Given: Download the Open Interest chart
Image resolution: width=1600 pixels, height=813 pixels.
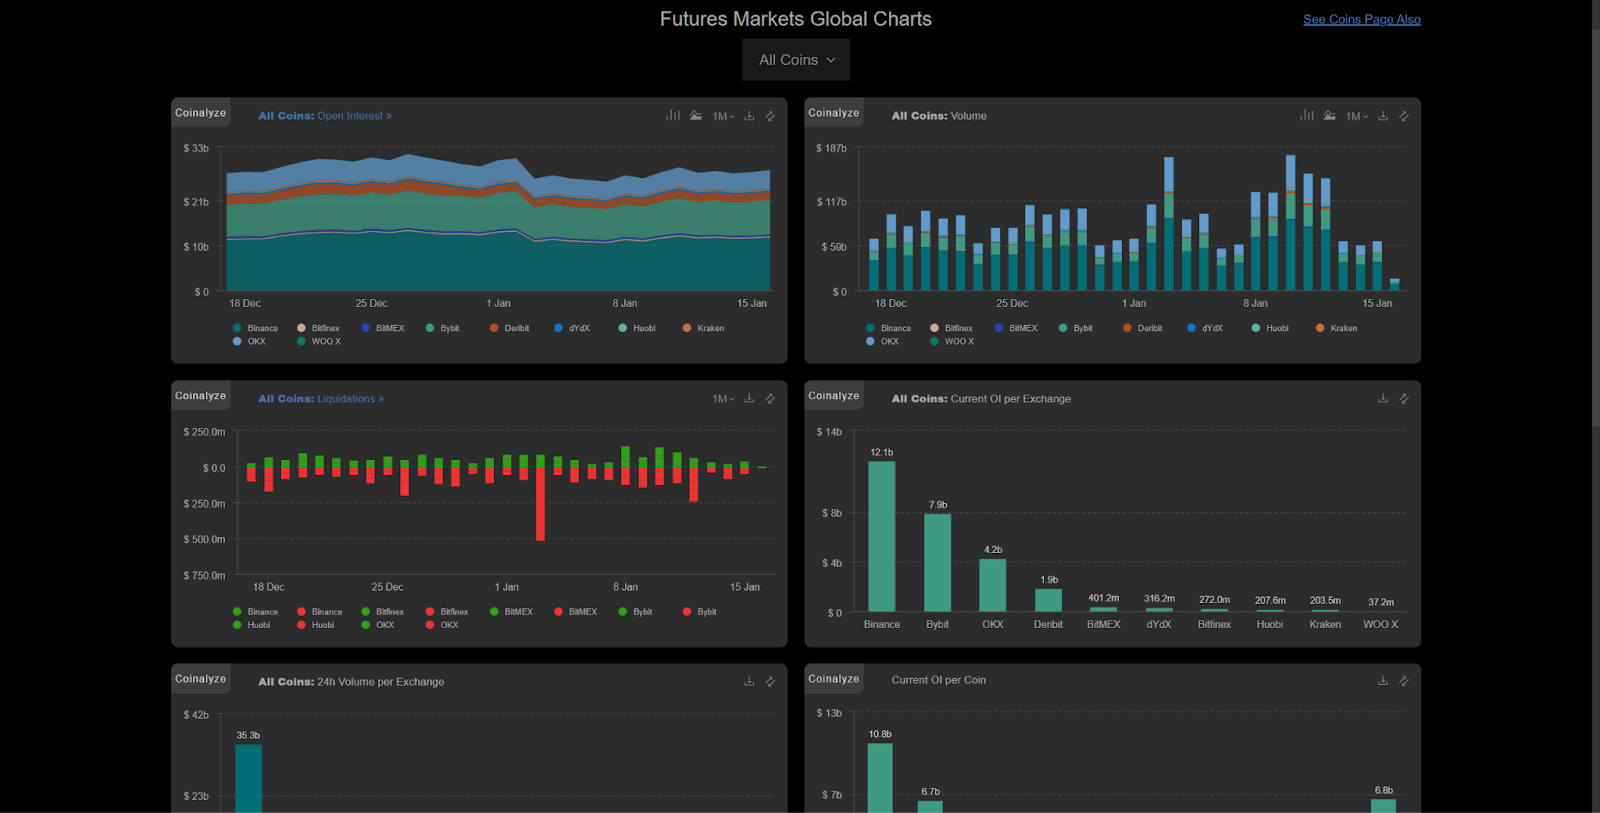Looking at the screenshot, I should 749,116.
